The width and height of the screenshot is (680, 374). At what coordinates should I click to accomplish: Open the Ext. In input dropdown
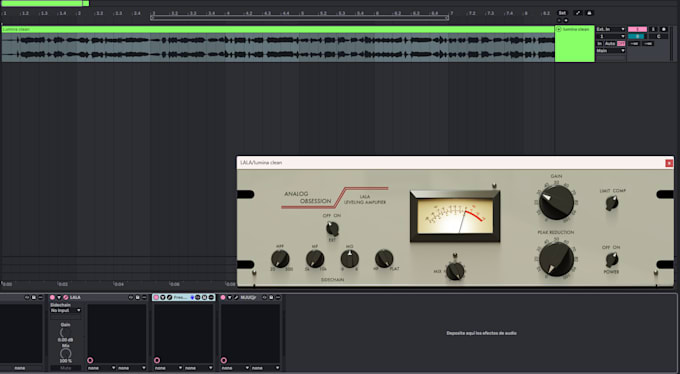(611, 30)
